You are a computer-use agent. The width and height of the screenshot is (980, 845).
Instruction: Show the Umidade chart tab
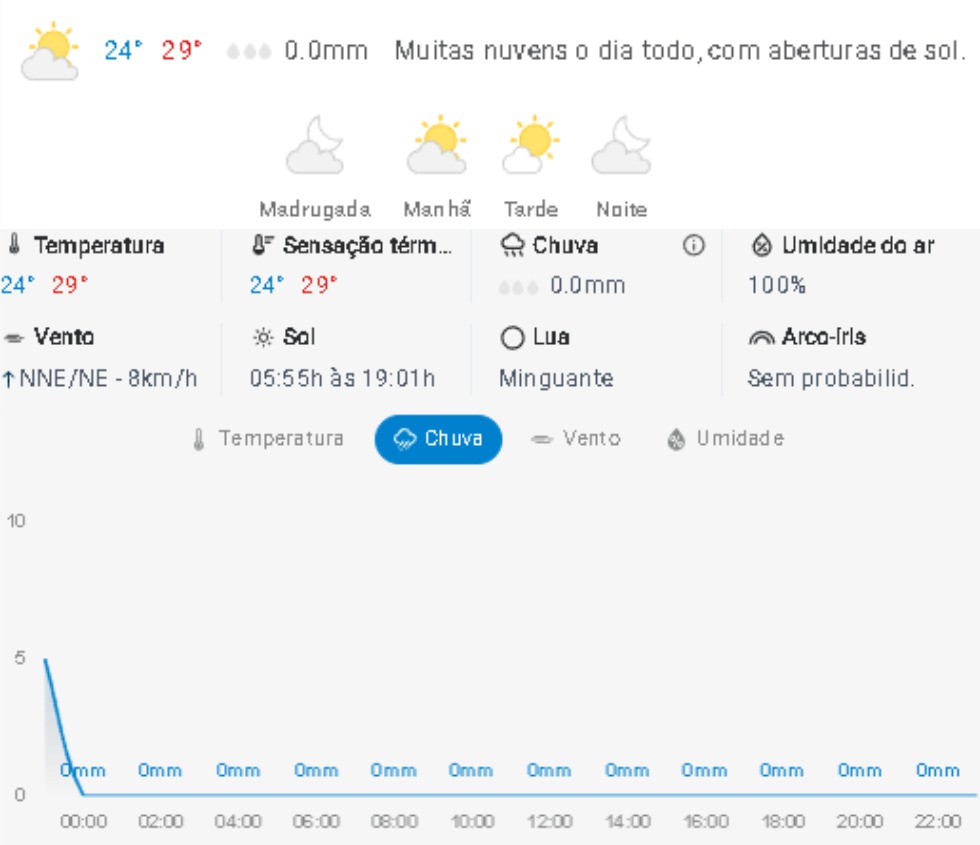click(725, 439)
